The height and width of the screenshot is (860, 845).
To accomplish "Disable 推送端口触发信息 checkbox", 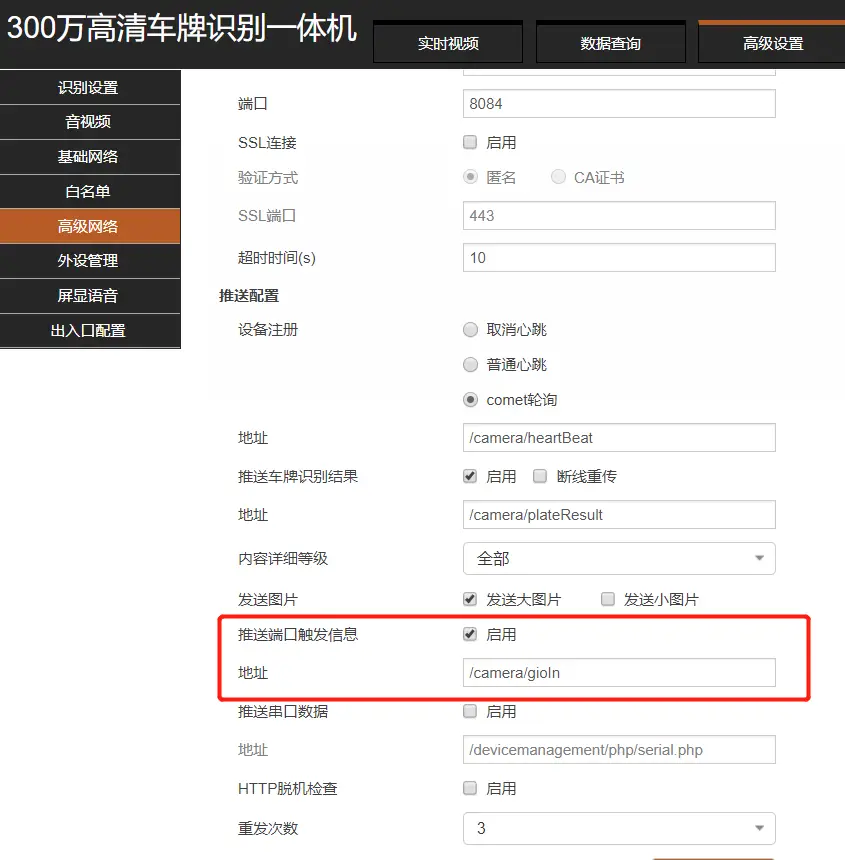I will coord(470,635).
